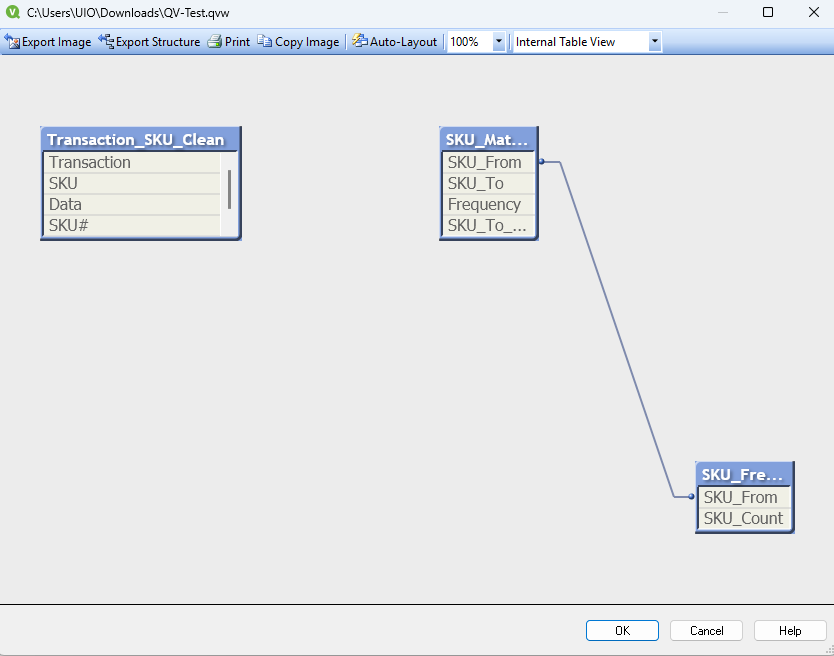
Task: Click the Export Structure toolbar icon
Action: (x=106, y=41)
